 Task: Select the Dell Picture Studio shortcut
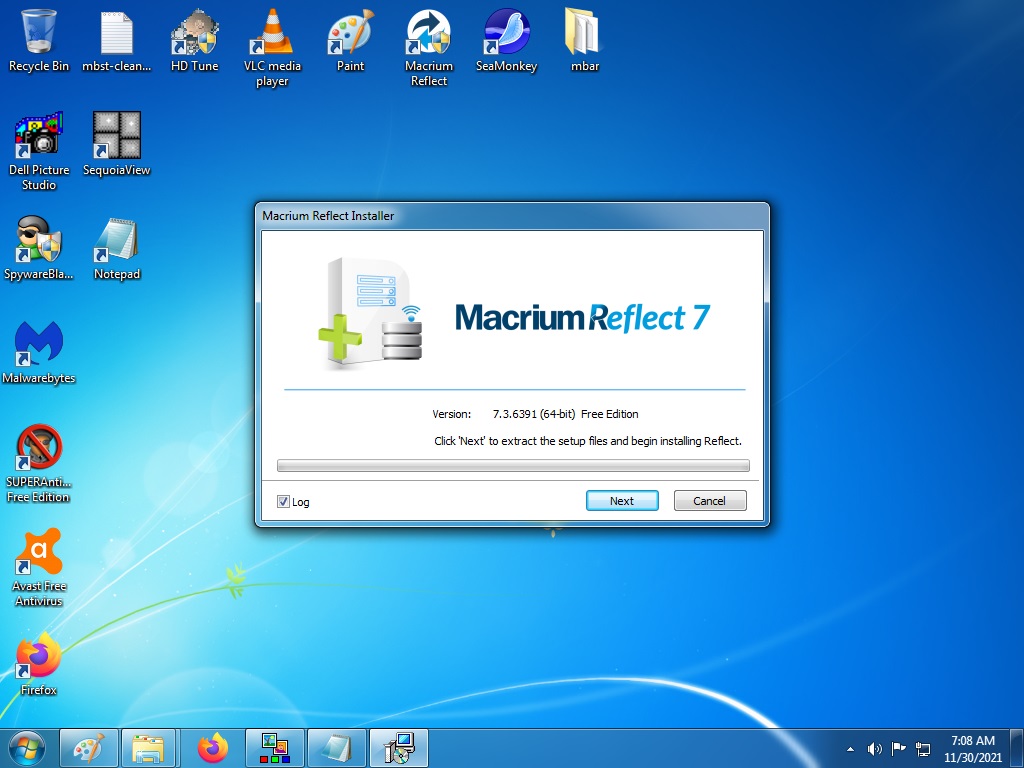pos(39,152)
